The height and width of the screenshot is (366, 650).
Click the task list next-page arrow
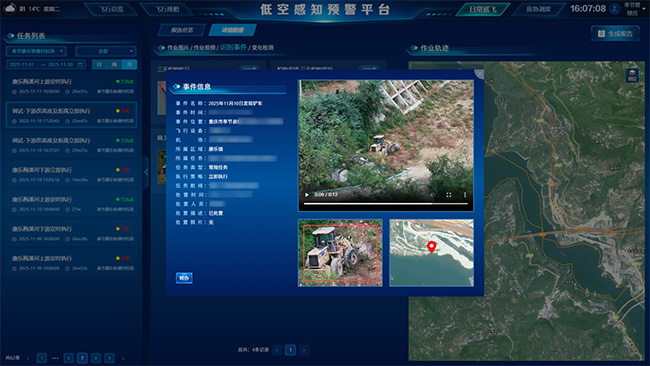[x=123, y=358]
